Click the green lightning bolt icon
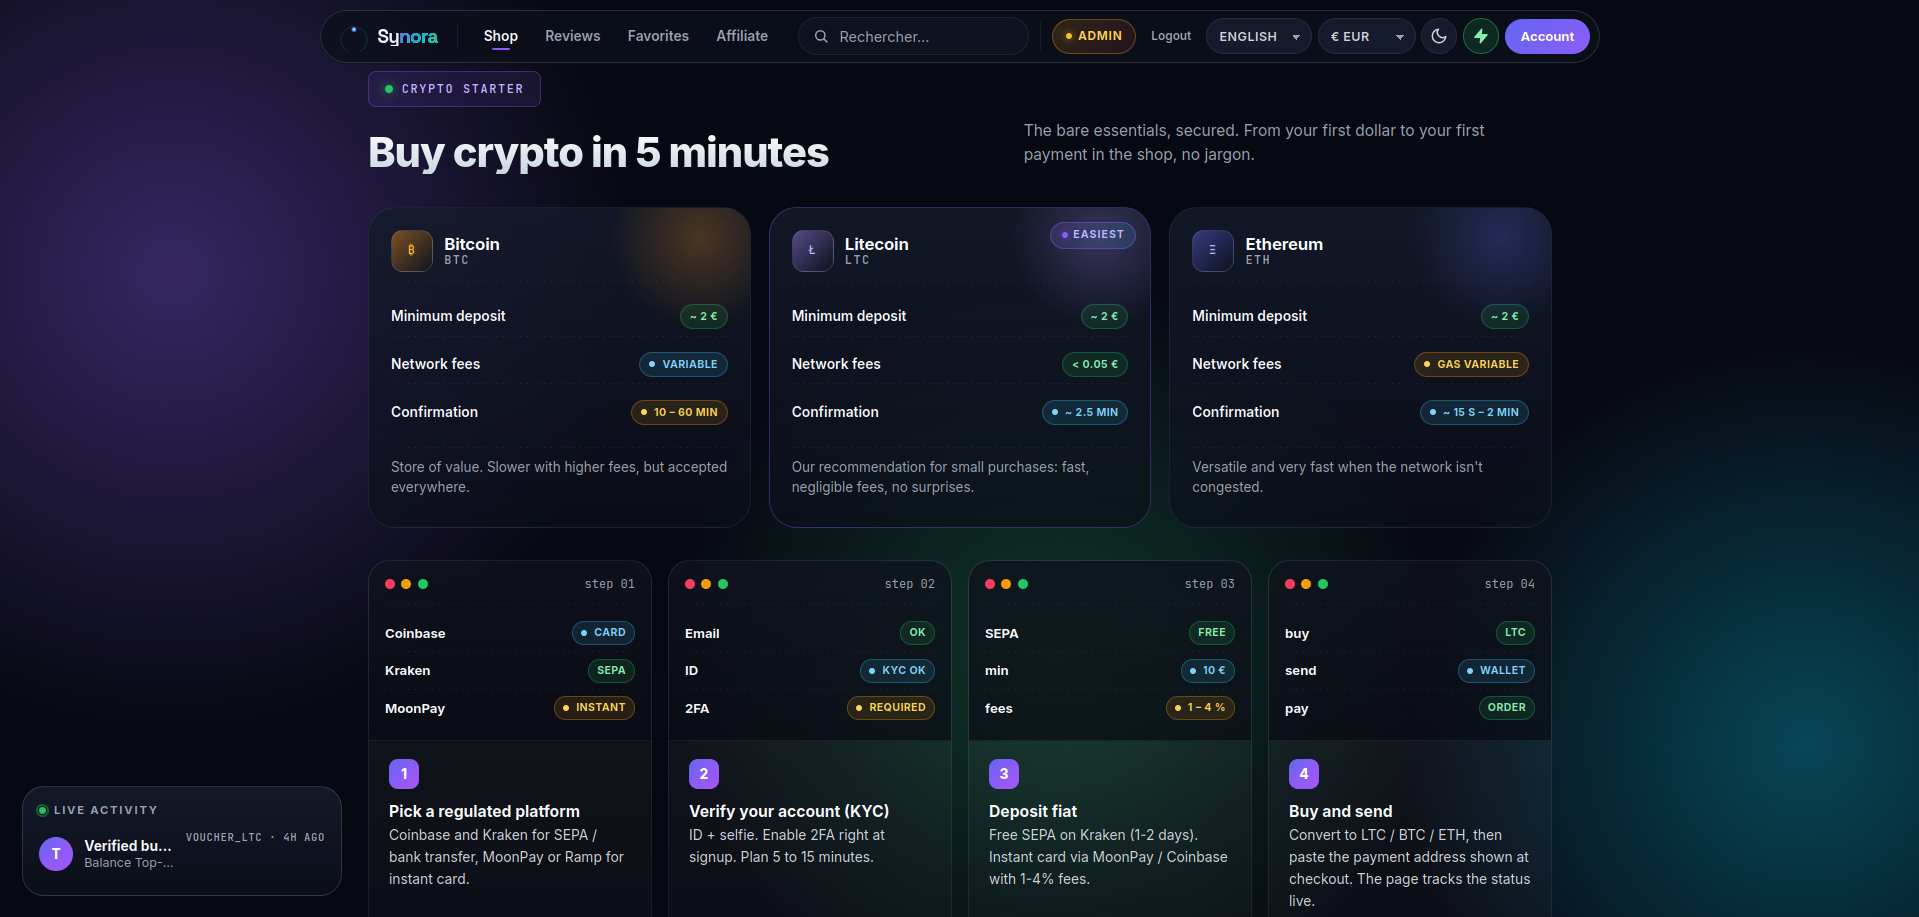Screen dimensions: 1919x917 click(x=1481, y=36)
